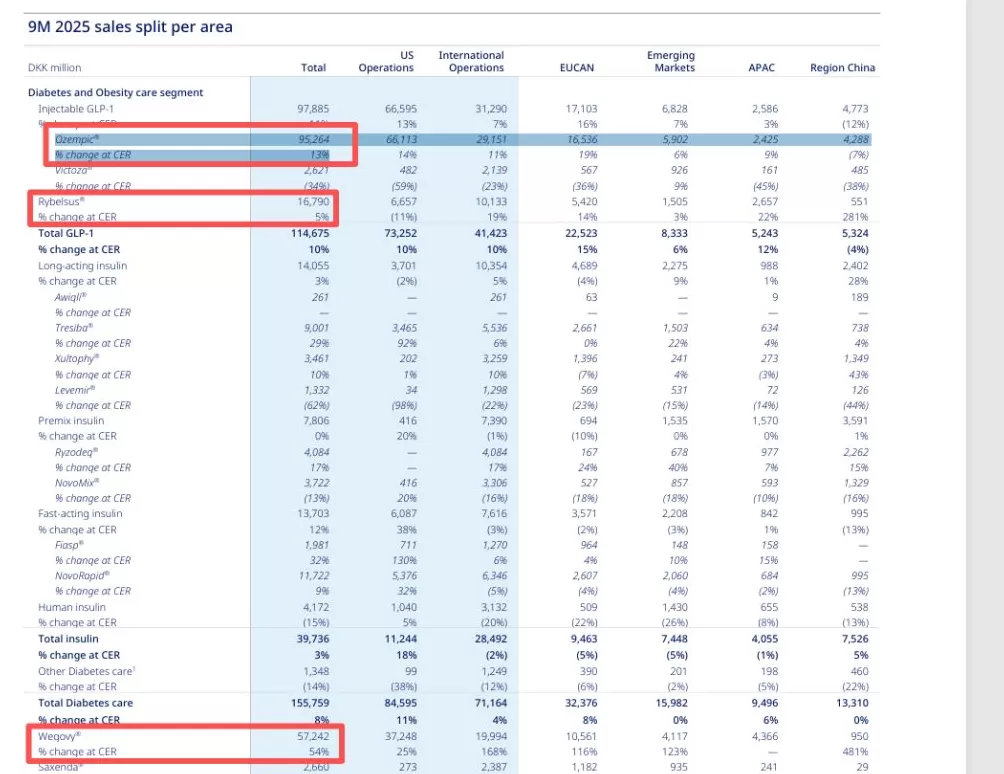Select the Rybelsus row label
This screenshot has height=774, width=1004.
click(59, 201)
